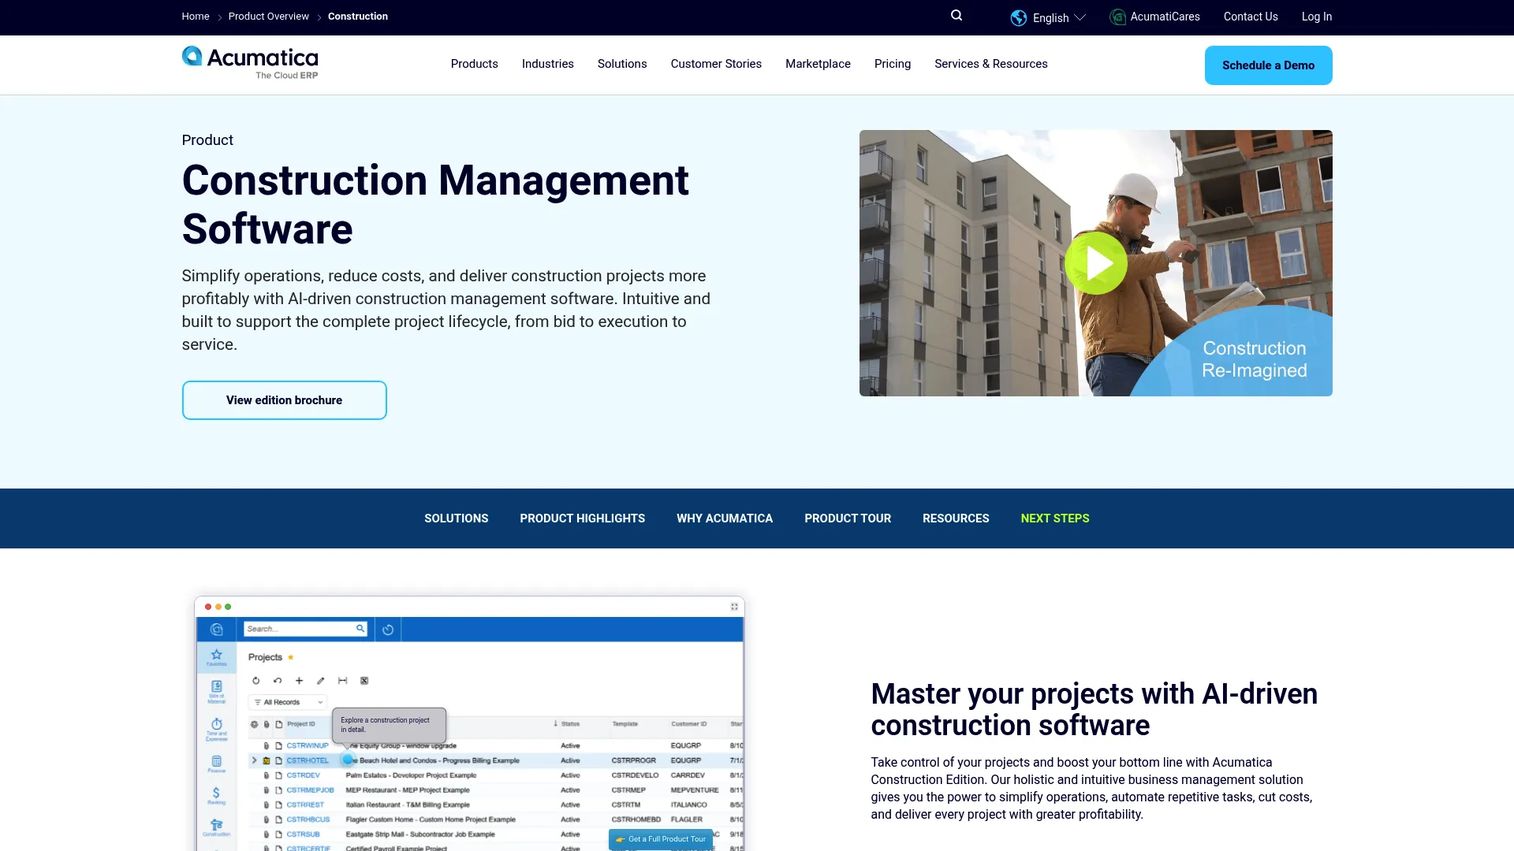Open the CSTRMEPJOB project link
Image resolution: width=1514 pixels, height=851 pixels.
click(310, 790)
